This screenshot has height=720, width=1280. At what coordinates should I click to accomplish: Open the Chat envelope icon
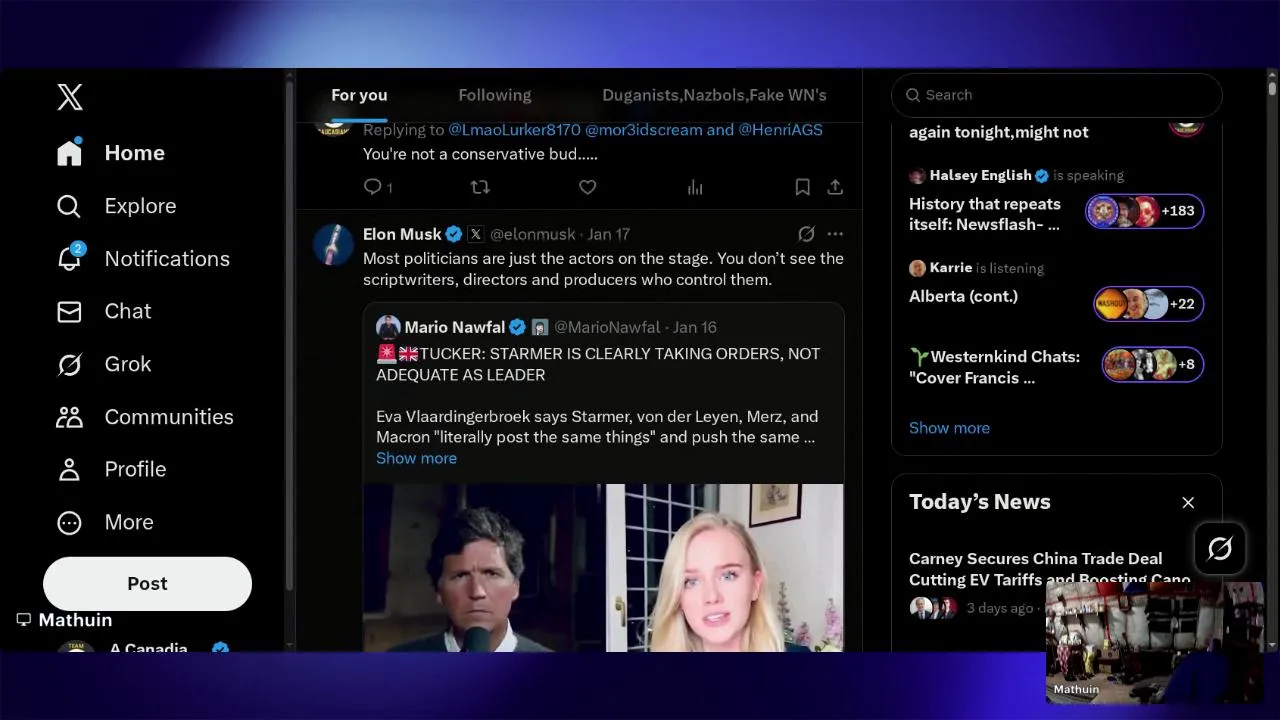click(69, 312)
